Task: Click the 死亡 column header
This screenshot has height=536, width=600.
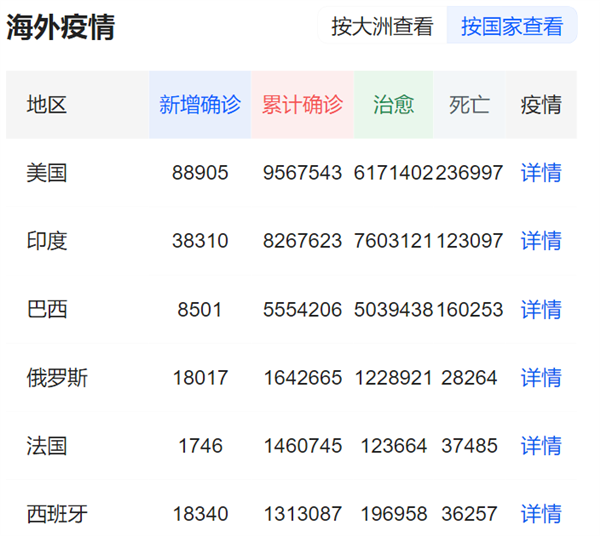Action: pyautogui.click(x=469, y=104)
